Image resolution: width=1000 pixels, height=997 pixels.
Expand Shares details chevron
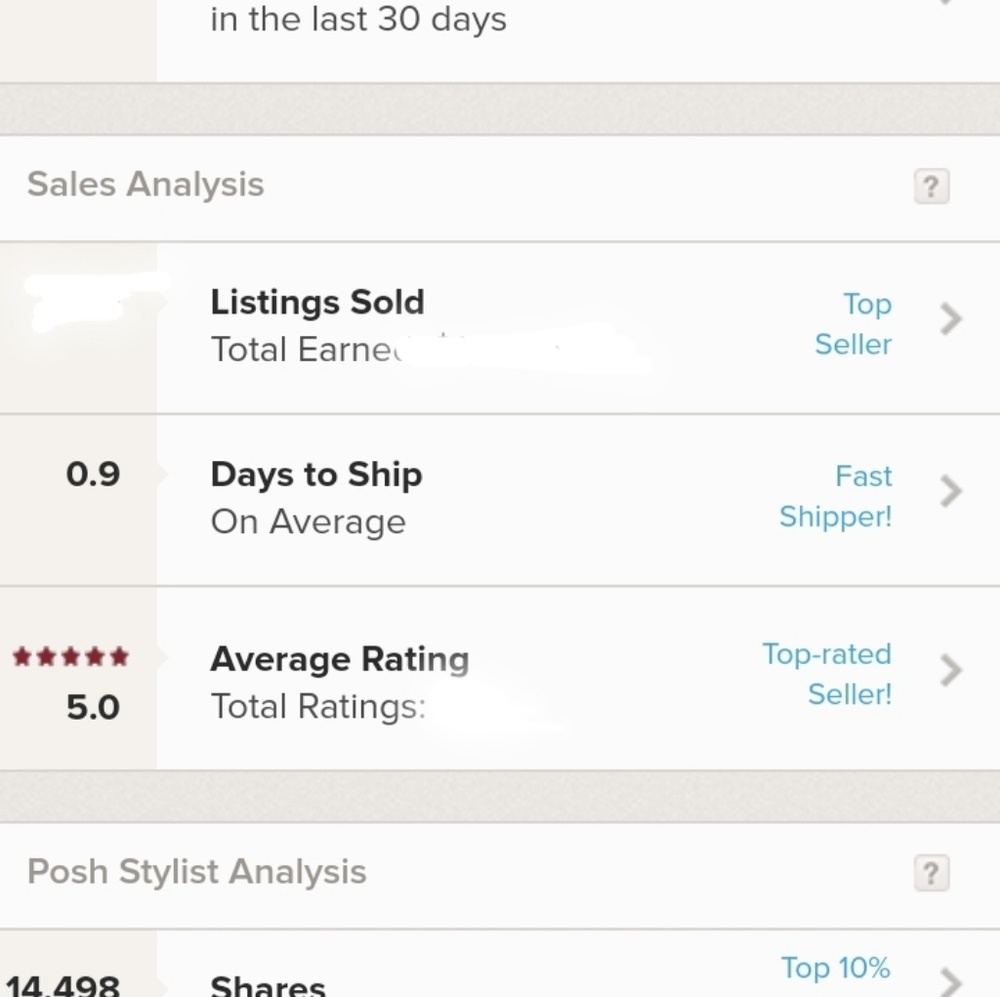click(x=951, y=980)
